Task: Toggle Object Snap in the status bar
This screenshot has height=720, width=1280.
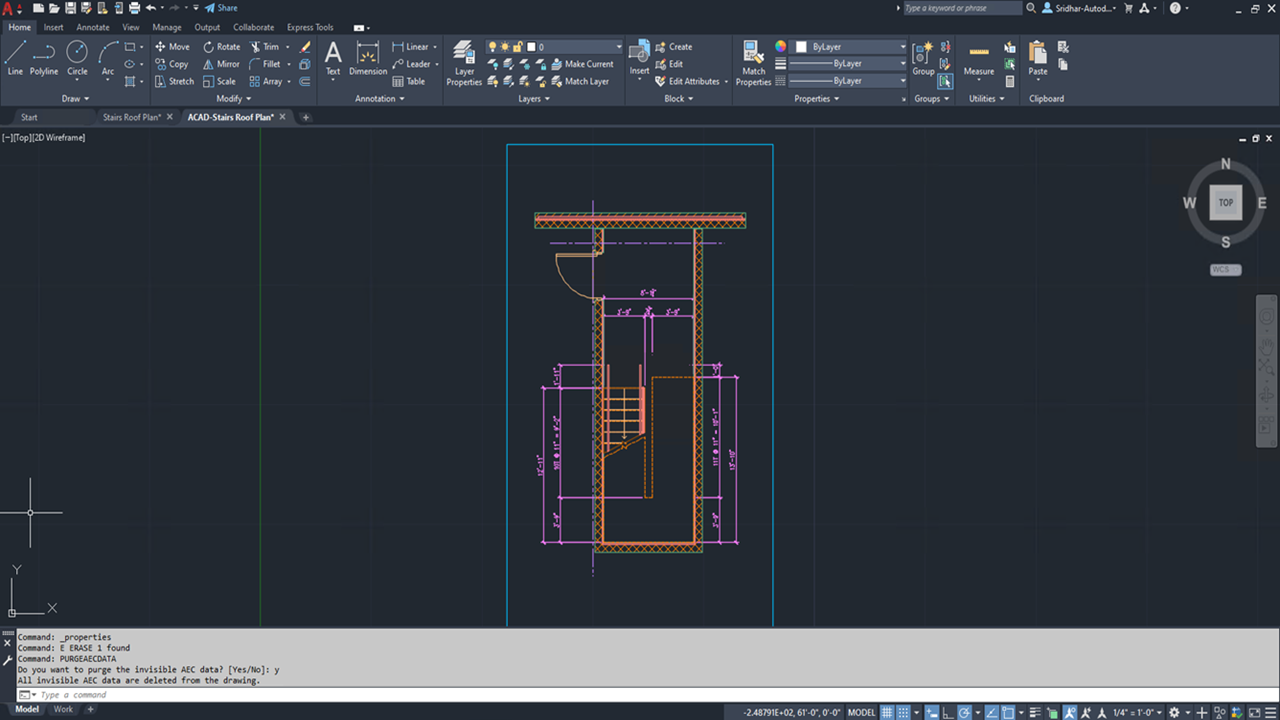Action: [x=1007, y=713]
